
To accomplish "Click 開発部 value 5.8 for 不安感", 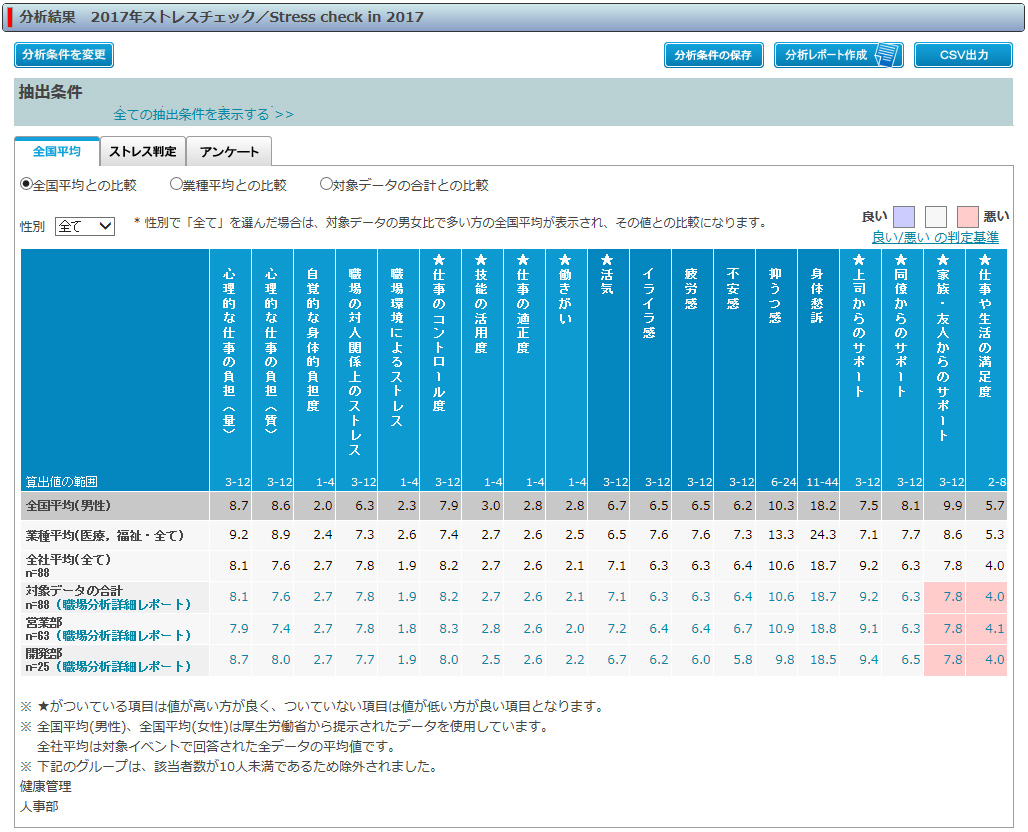I will [x=742, y=660].
